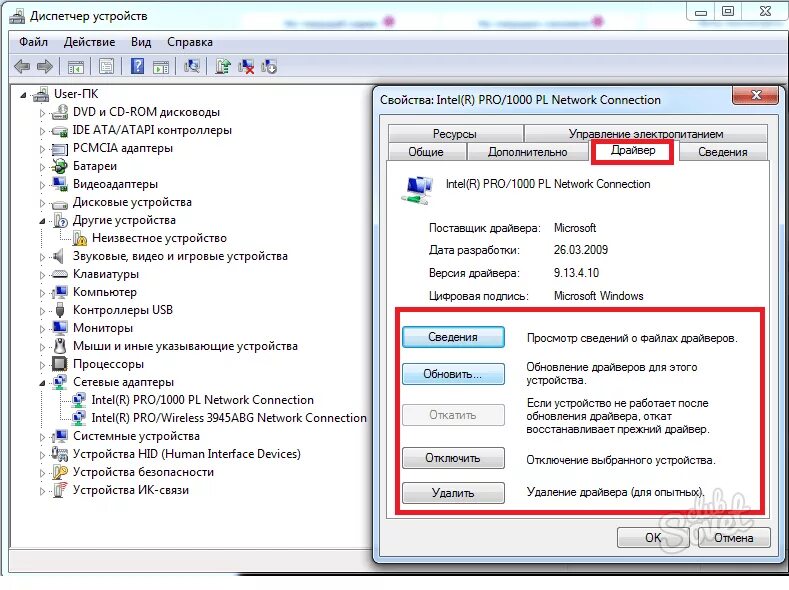Click the Устройства безопасности key icon
Image resolution: width=789 pixels, height=590 pixels.
tap(60, 472)
